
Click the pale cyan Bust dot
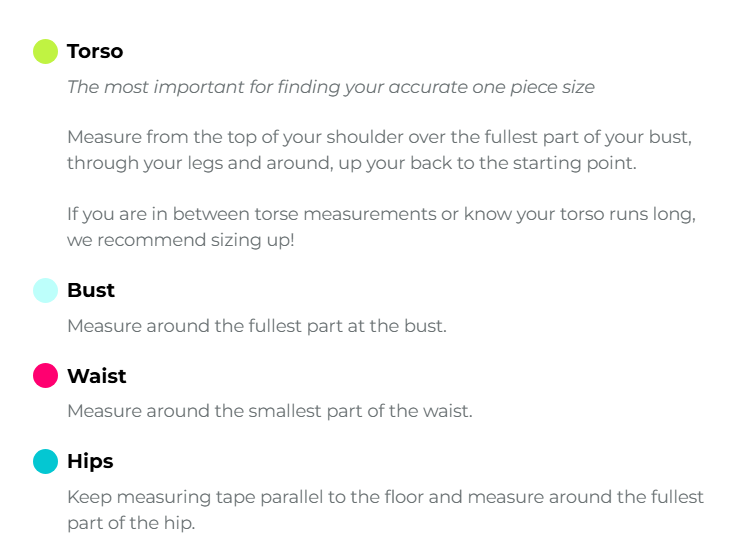[x=46, y=290]
